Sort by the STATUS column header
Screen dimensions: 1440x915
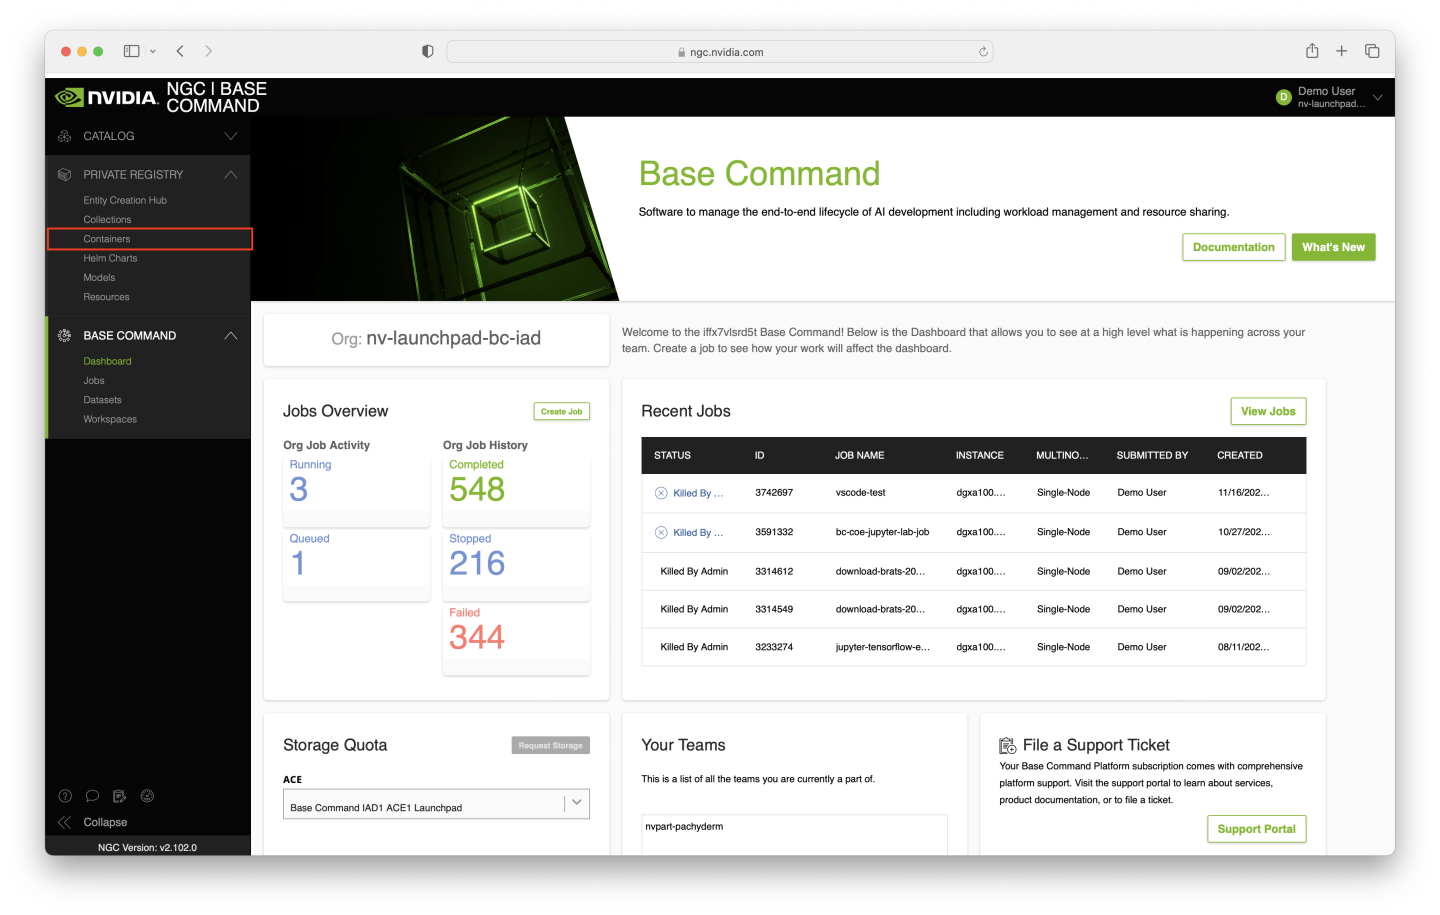point(672,455)
